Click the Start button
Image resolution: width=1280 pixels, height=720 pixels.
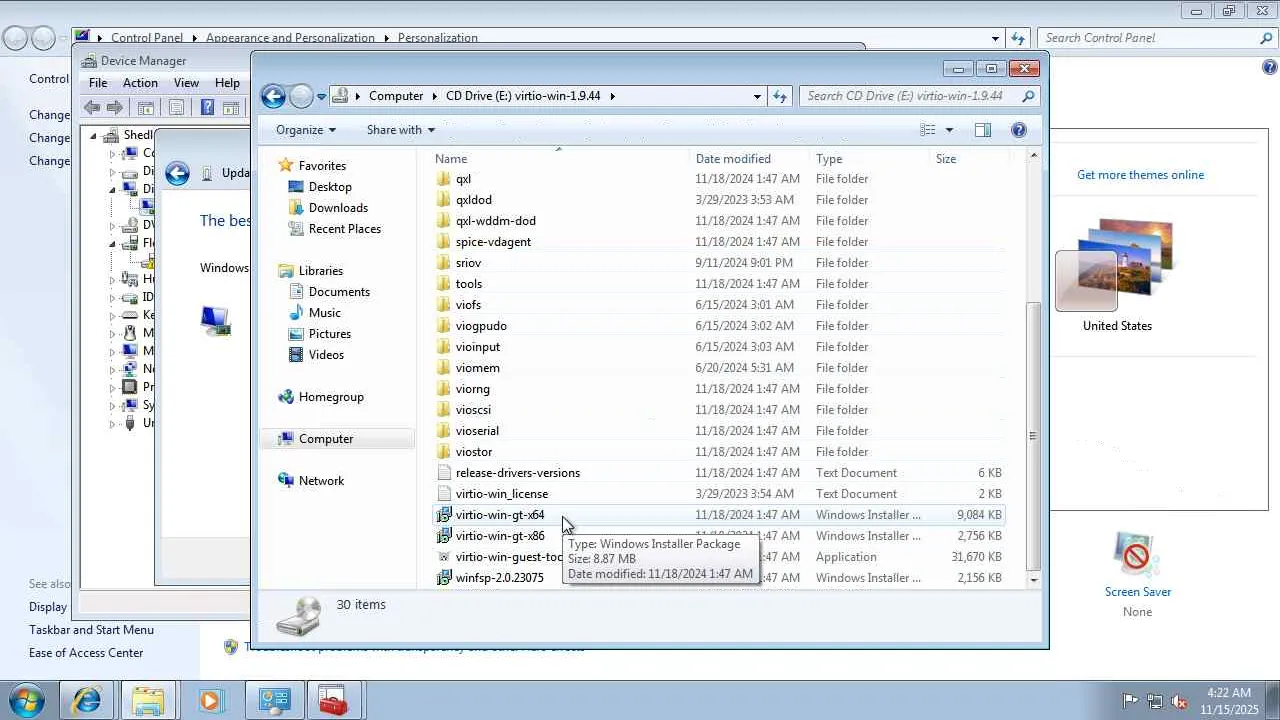(x=26, y=700)
